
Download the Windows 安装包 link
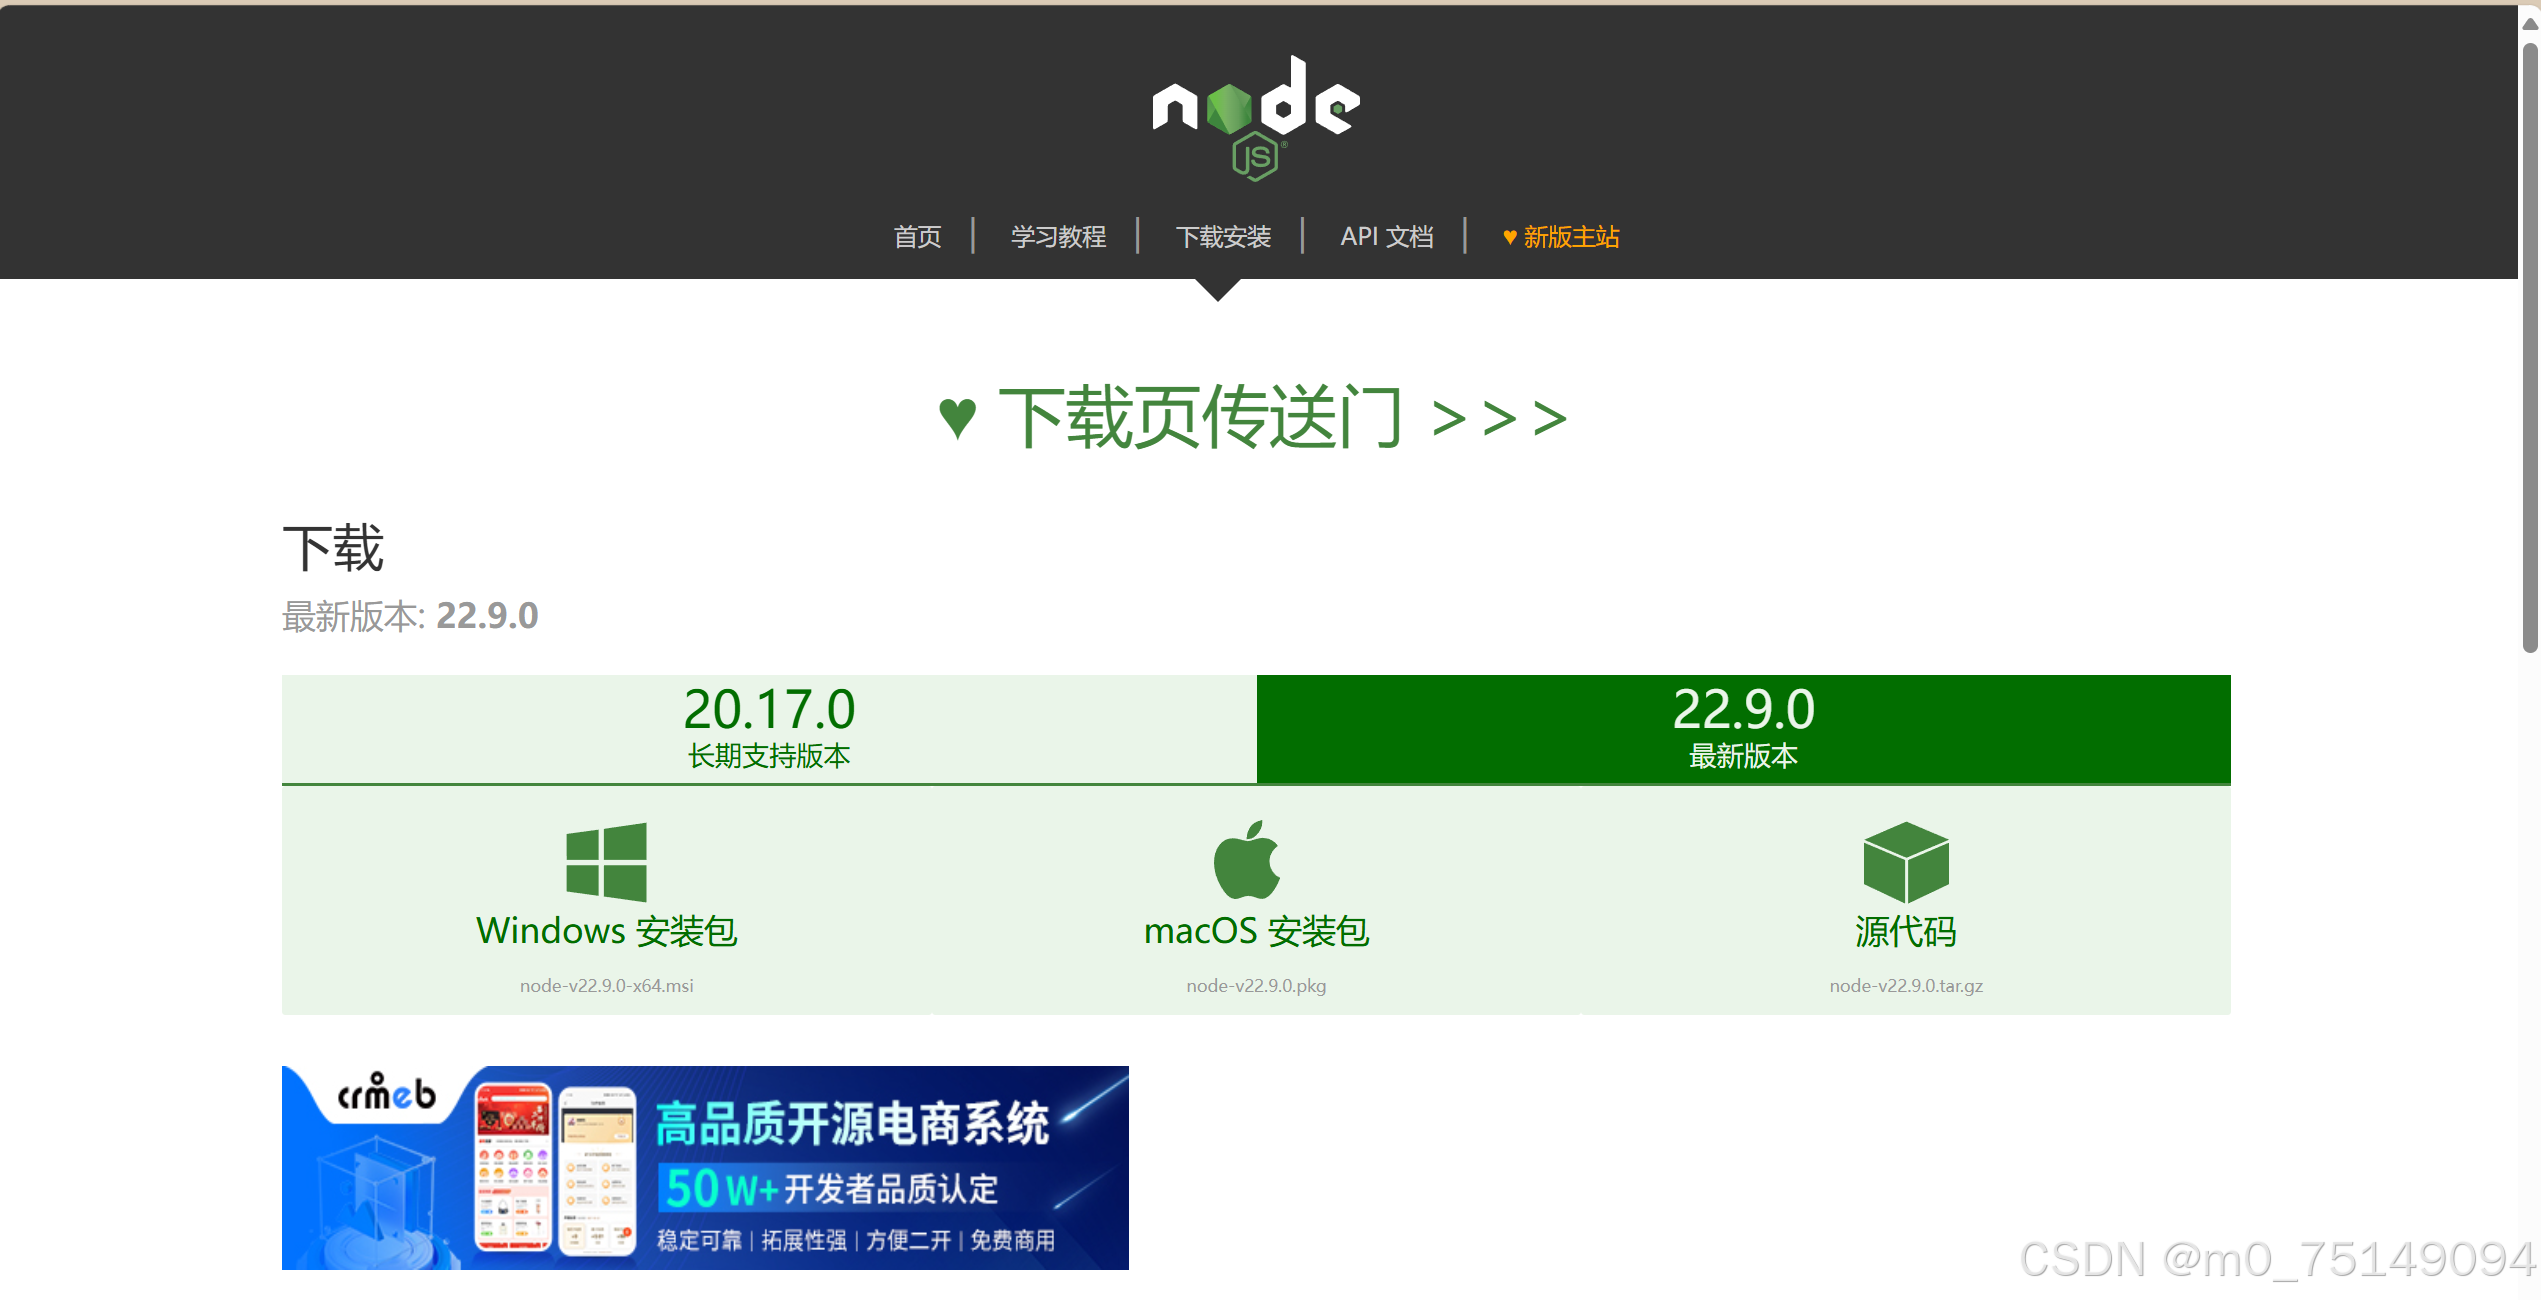tap(606, 931)
